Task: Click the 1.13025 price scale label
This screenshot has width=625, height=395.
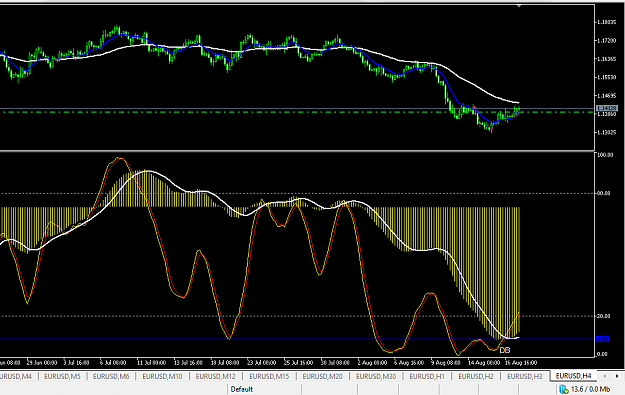Action: [607, 132]
